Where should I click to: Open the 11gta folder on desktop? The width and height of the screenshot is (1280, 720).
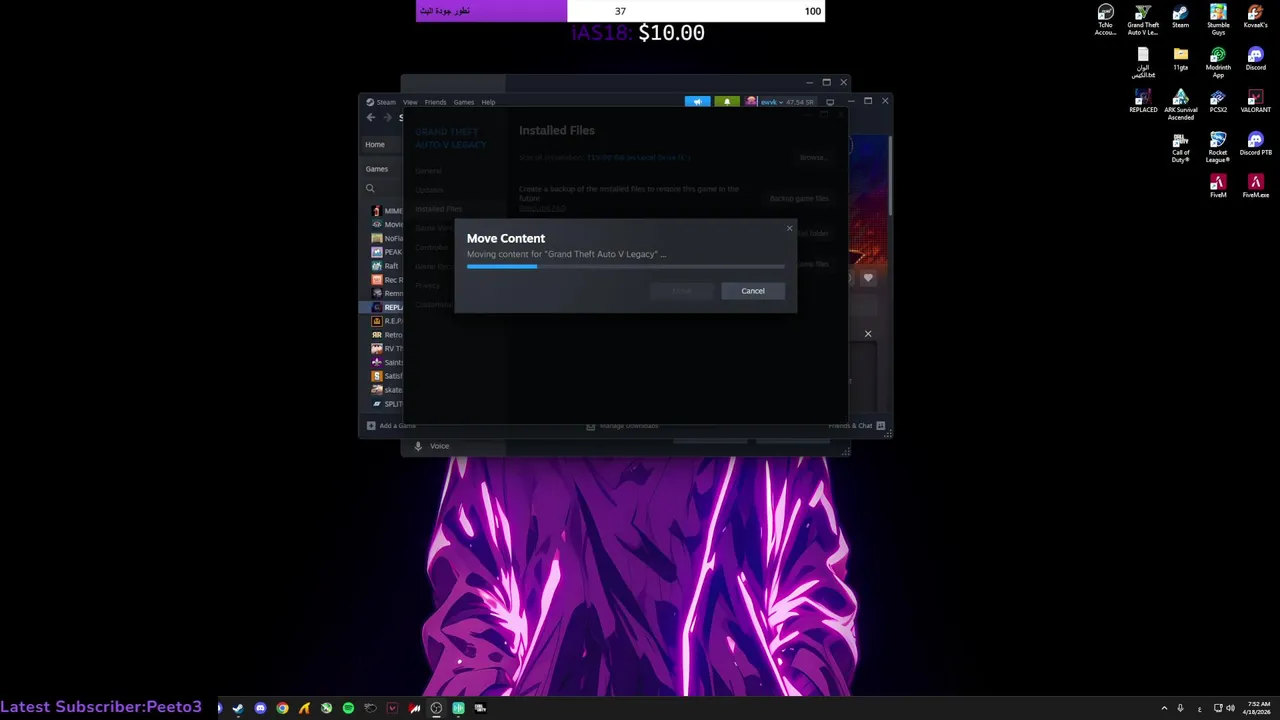(1180, 59)
